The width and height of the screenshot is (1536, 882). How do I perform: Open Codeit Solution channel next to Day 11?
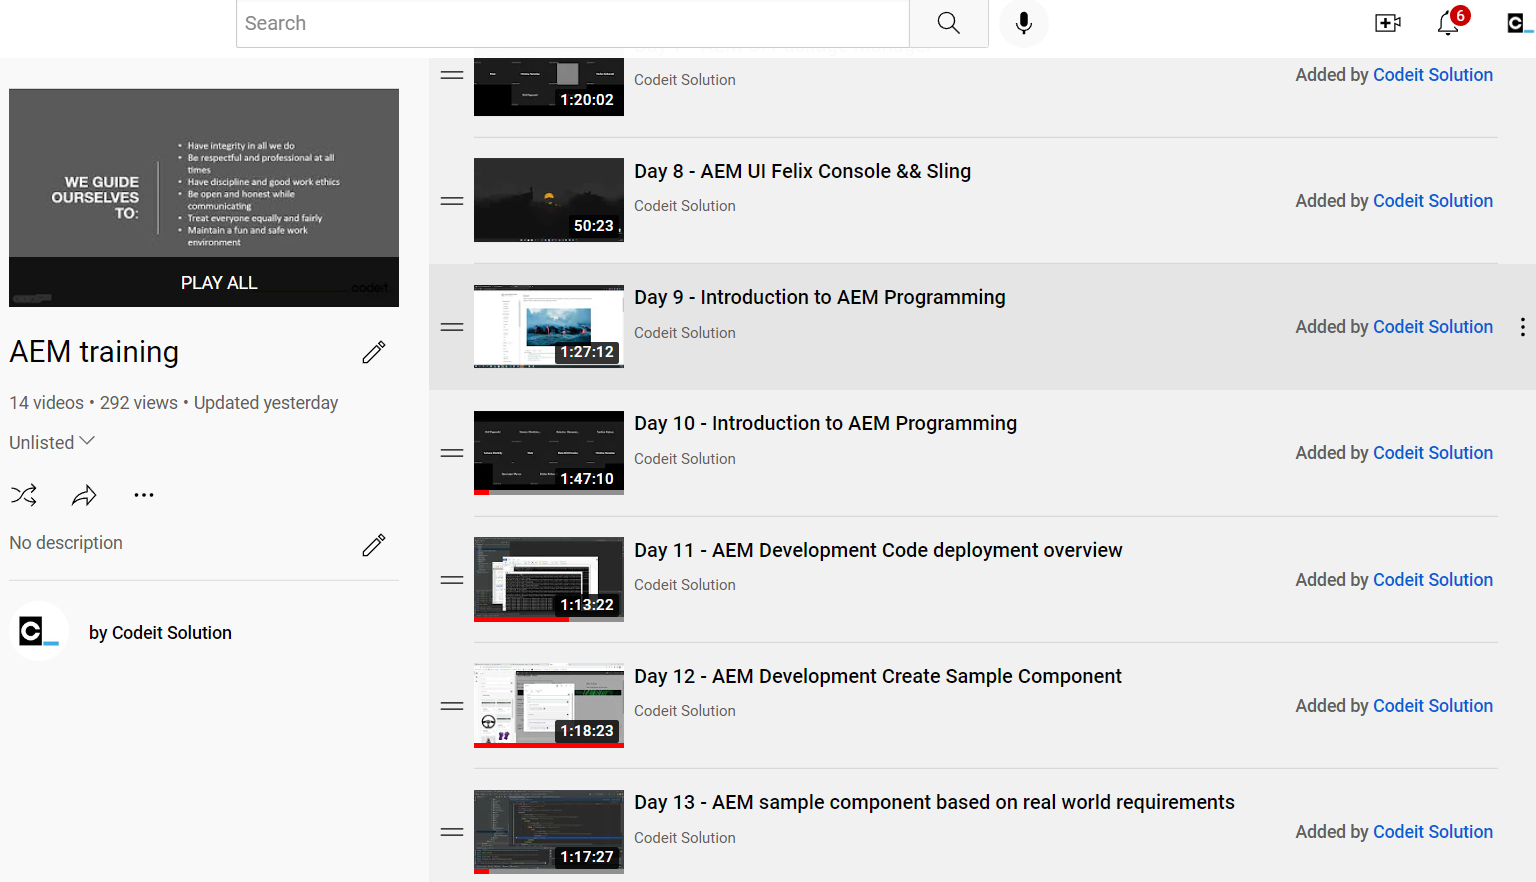(1432, 580)
